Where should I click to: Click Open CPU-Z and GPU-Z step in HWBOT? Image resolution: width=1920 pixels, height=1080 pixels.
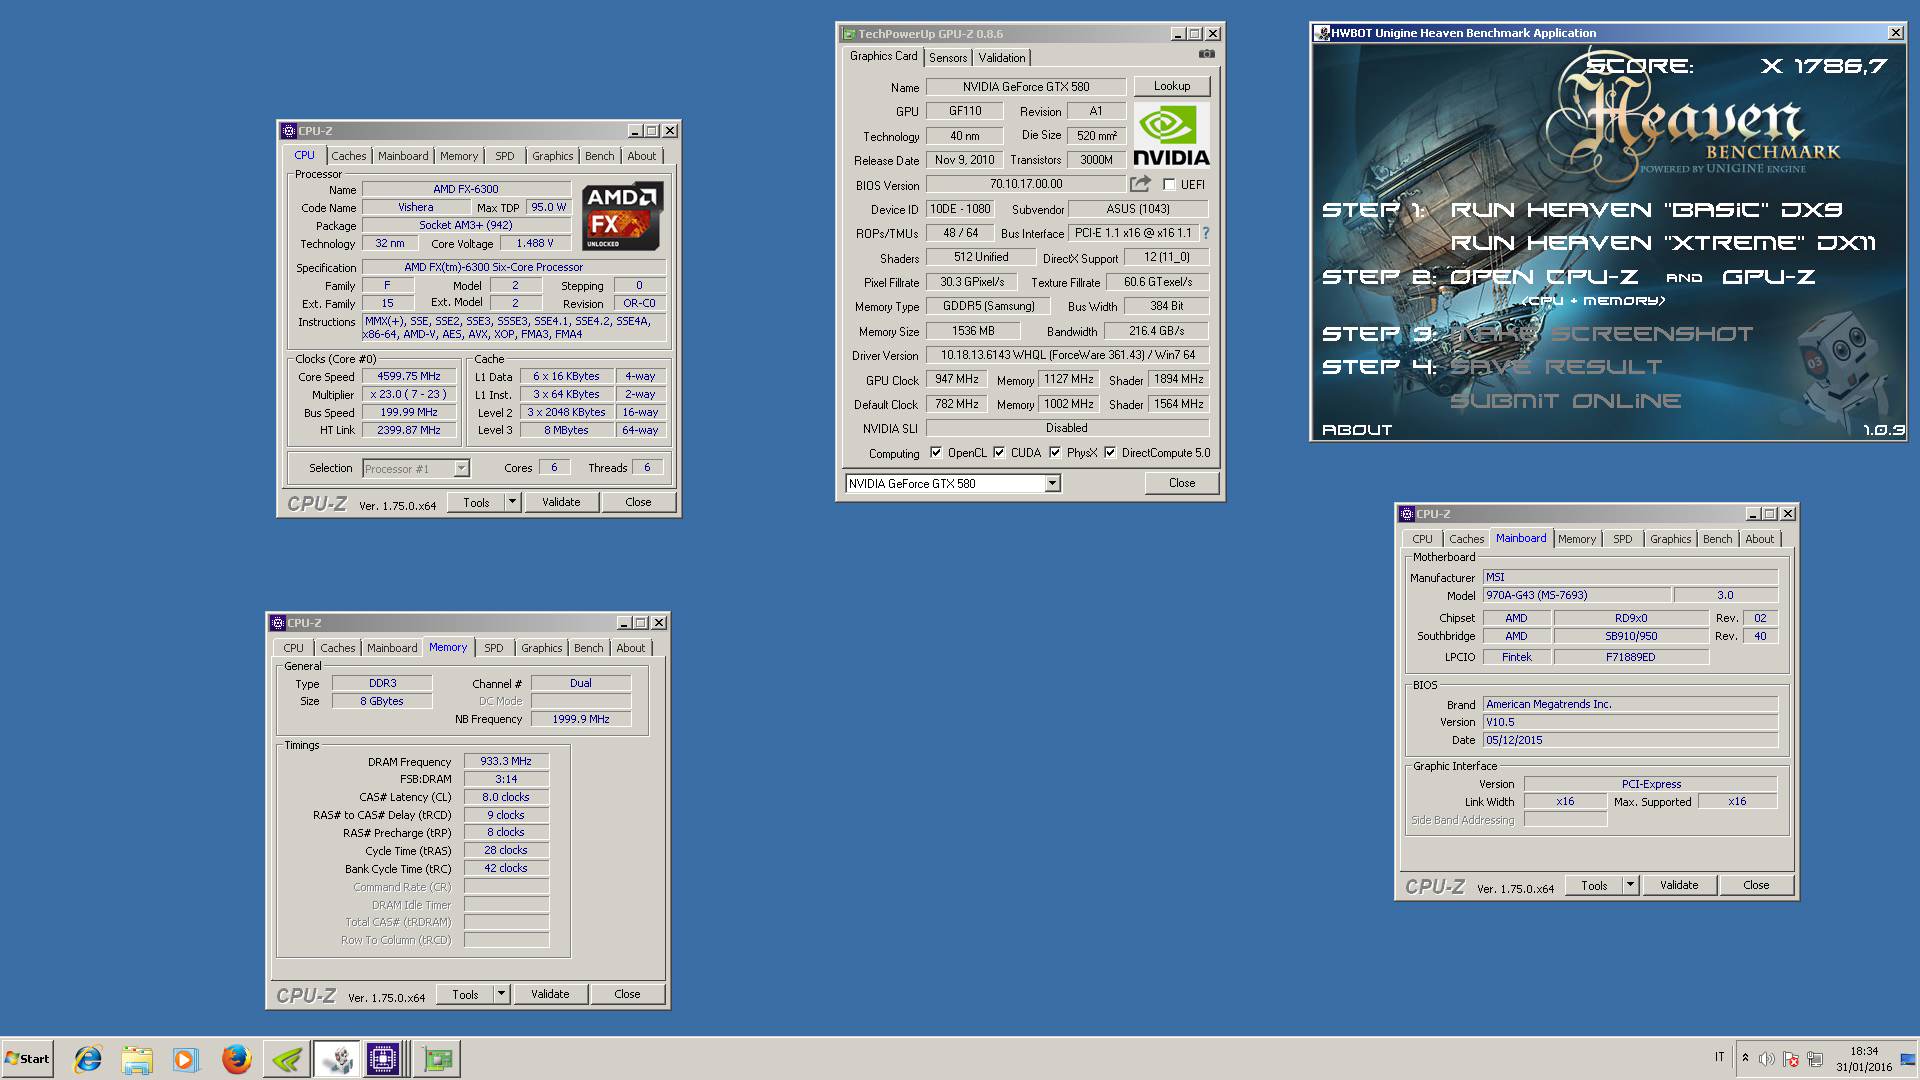(1632, 277)
